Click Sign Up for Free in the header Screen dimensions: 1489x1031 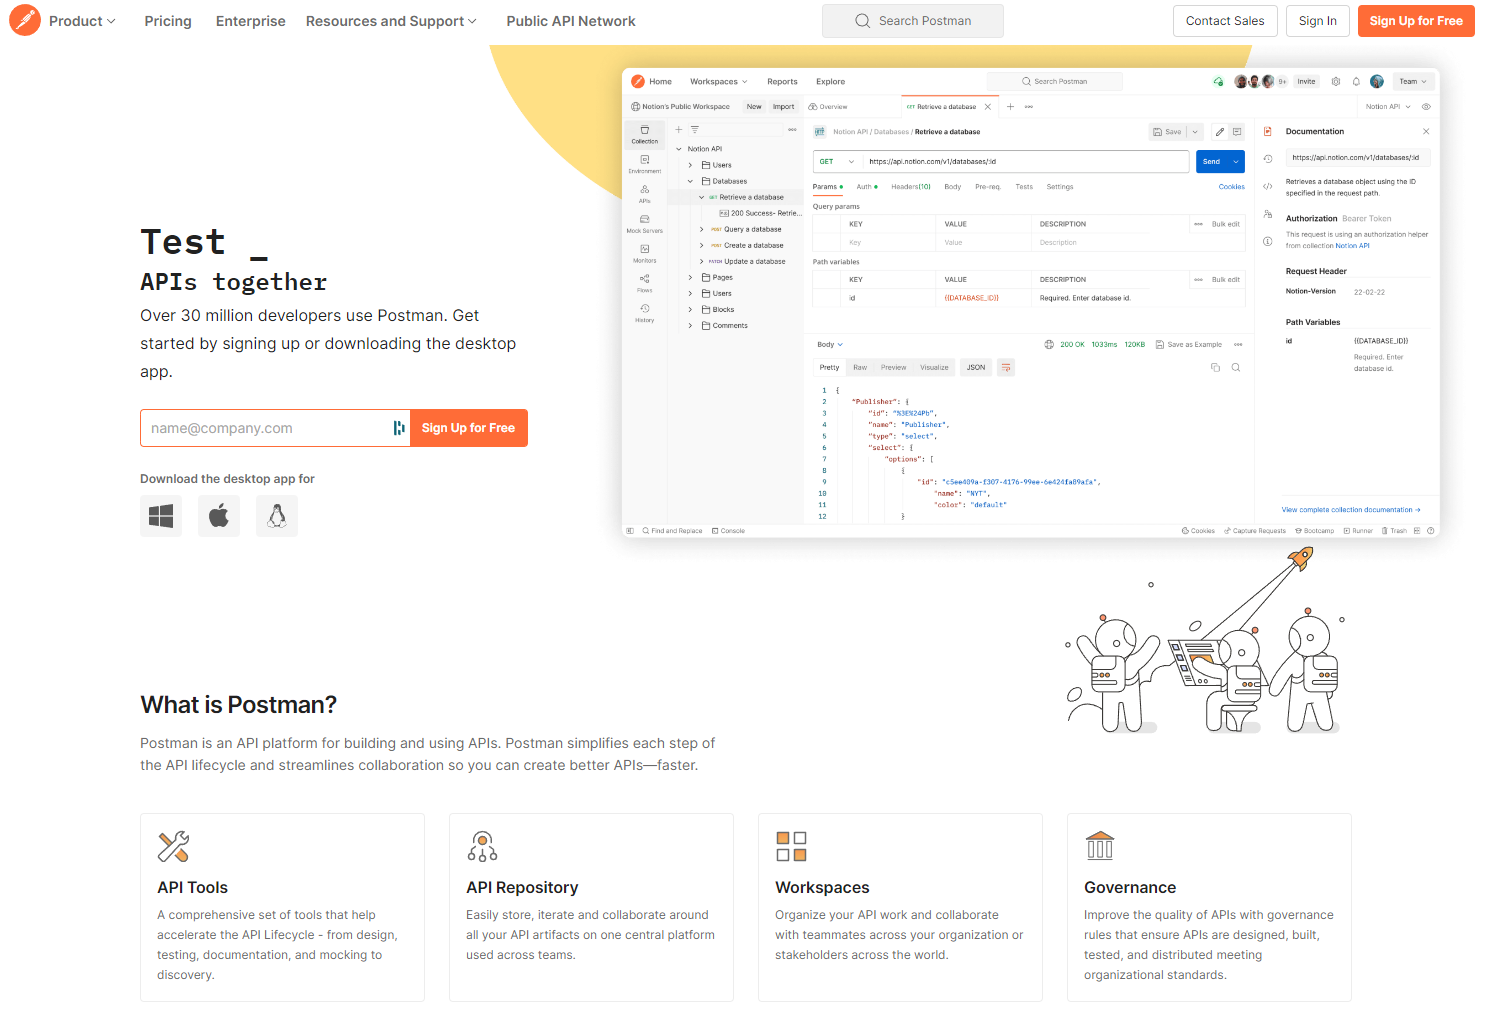1416,21
